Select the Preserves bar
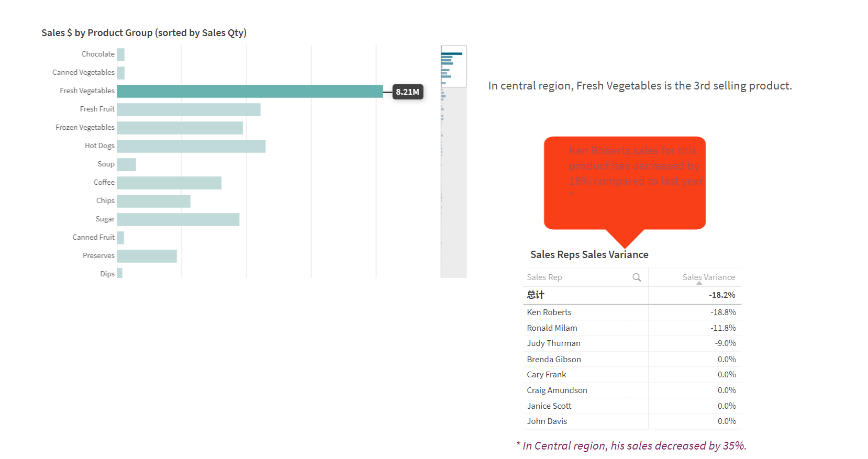 (147, 256)
